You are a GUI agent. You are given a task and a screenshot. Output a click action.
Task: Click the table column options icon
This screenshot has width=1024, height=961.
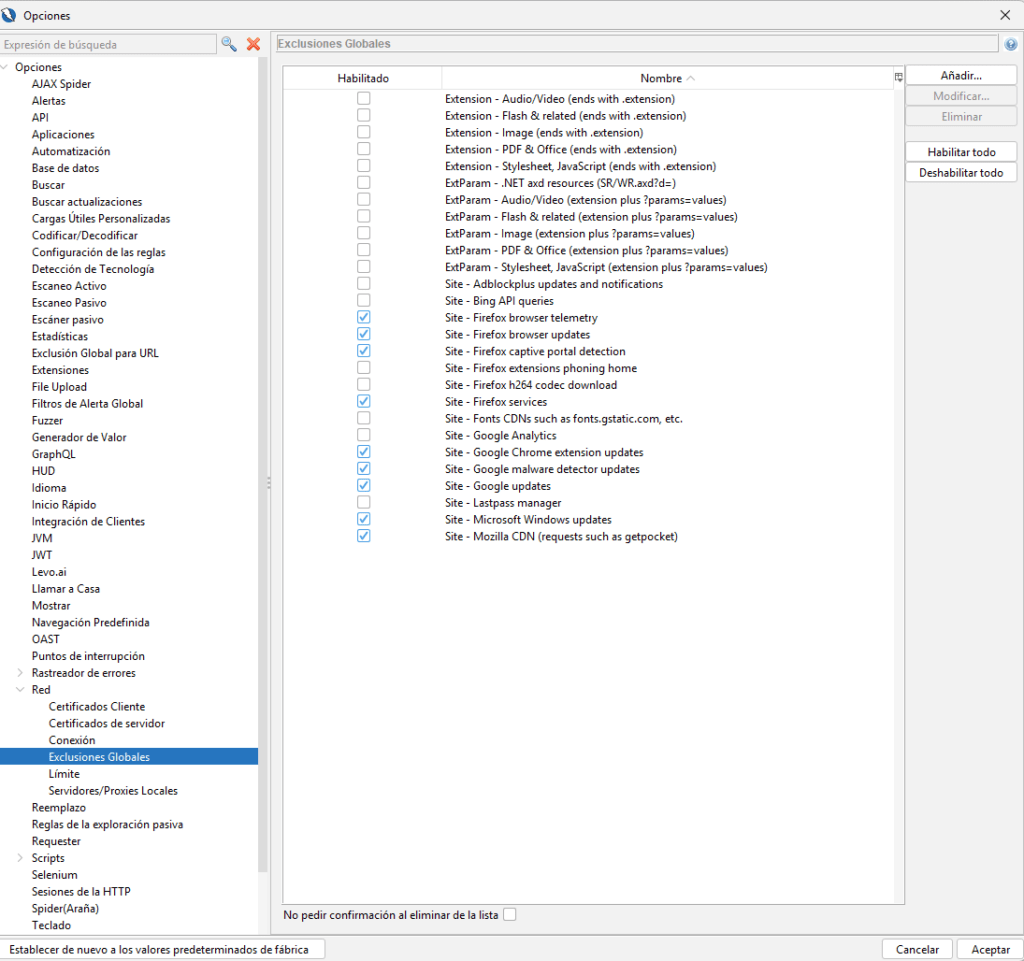pyautogui.click(x=898, y=78)
